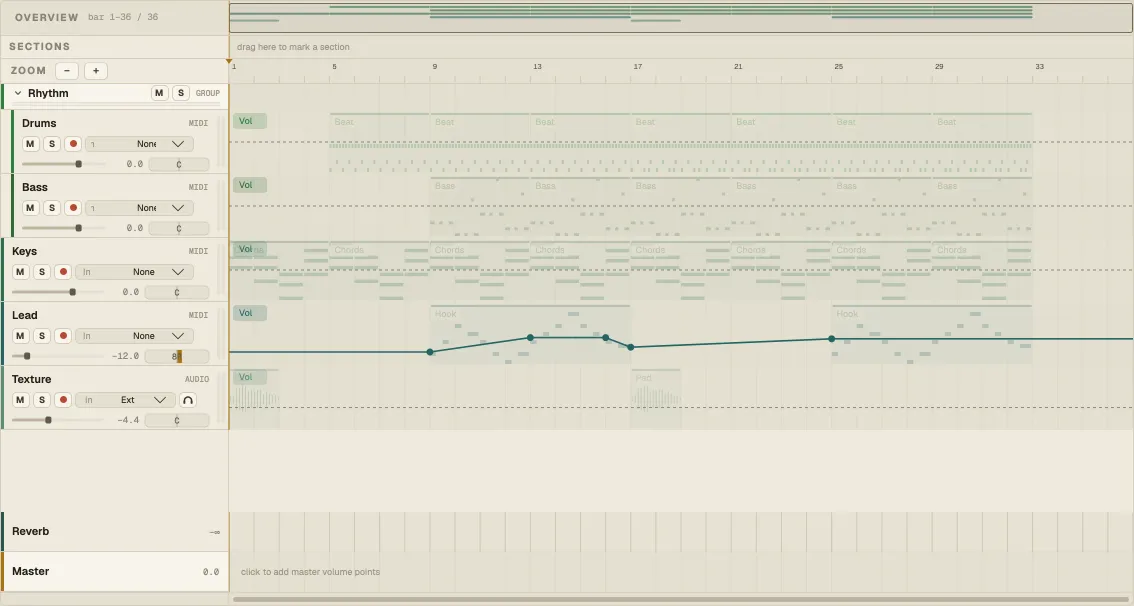Solo the Lead track

point(41,336)
